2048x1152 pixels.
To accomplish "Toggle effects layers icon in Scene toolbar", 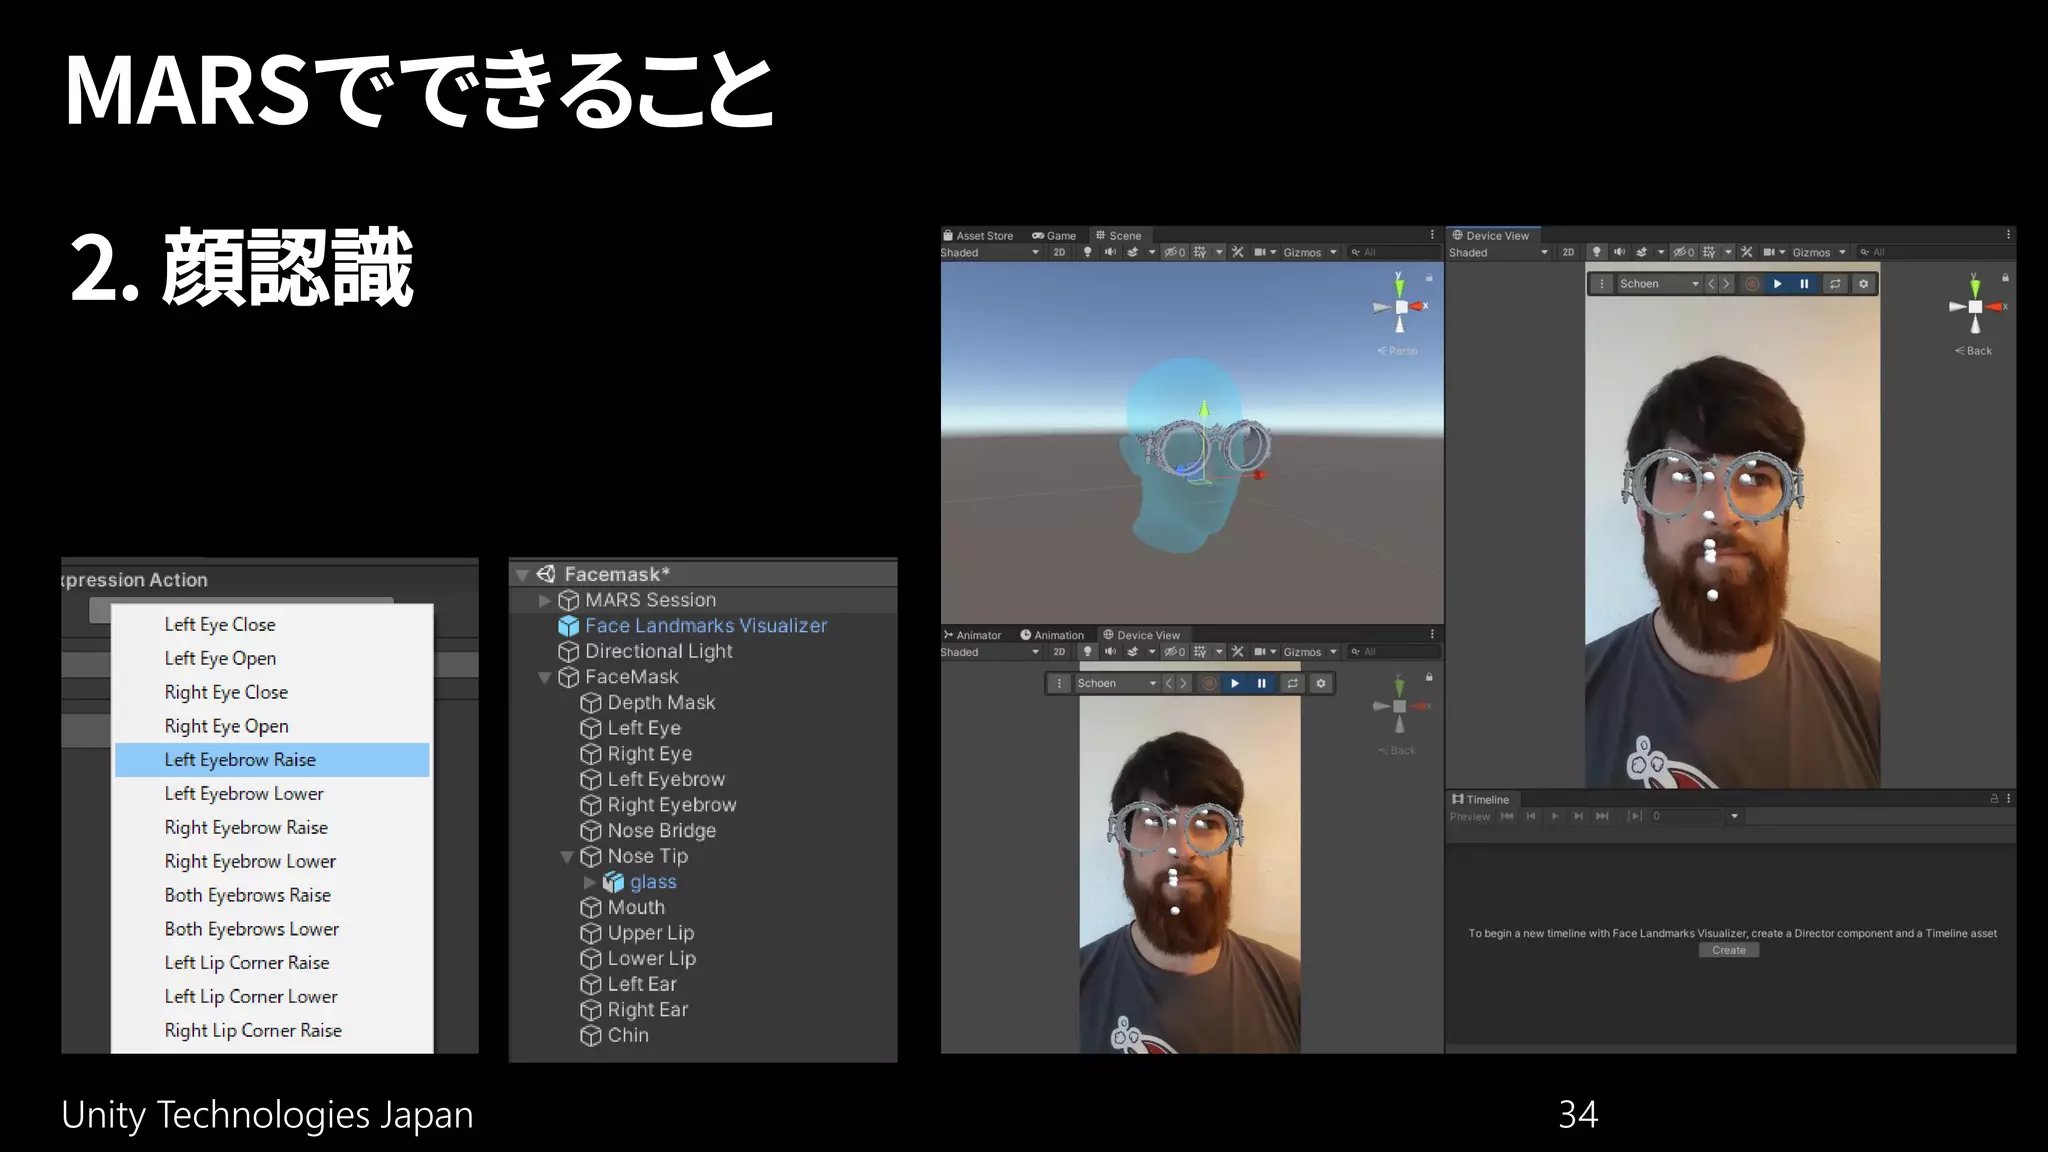I will [1133, 252].
